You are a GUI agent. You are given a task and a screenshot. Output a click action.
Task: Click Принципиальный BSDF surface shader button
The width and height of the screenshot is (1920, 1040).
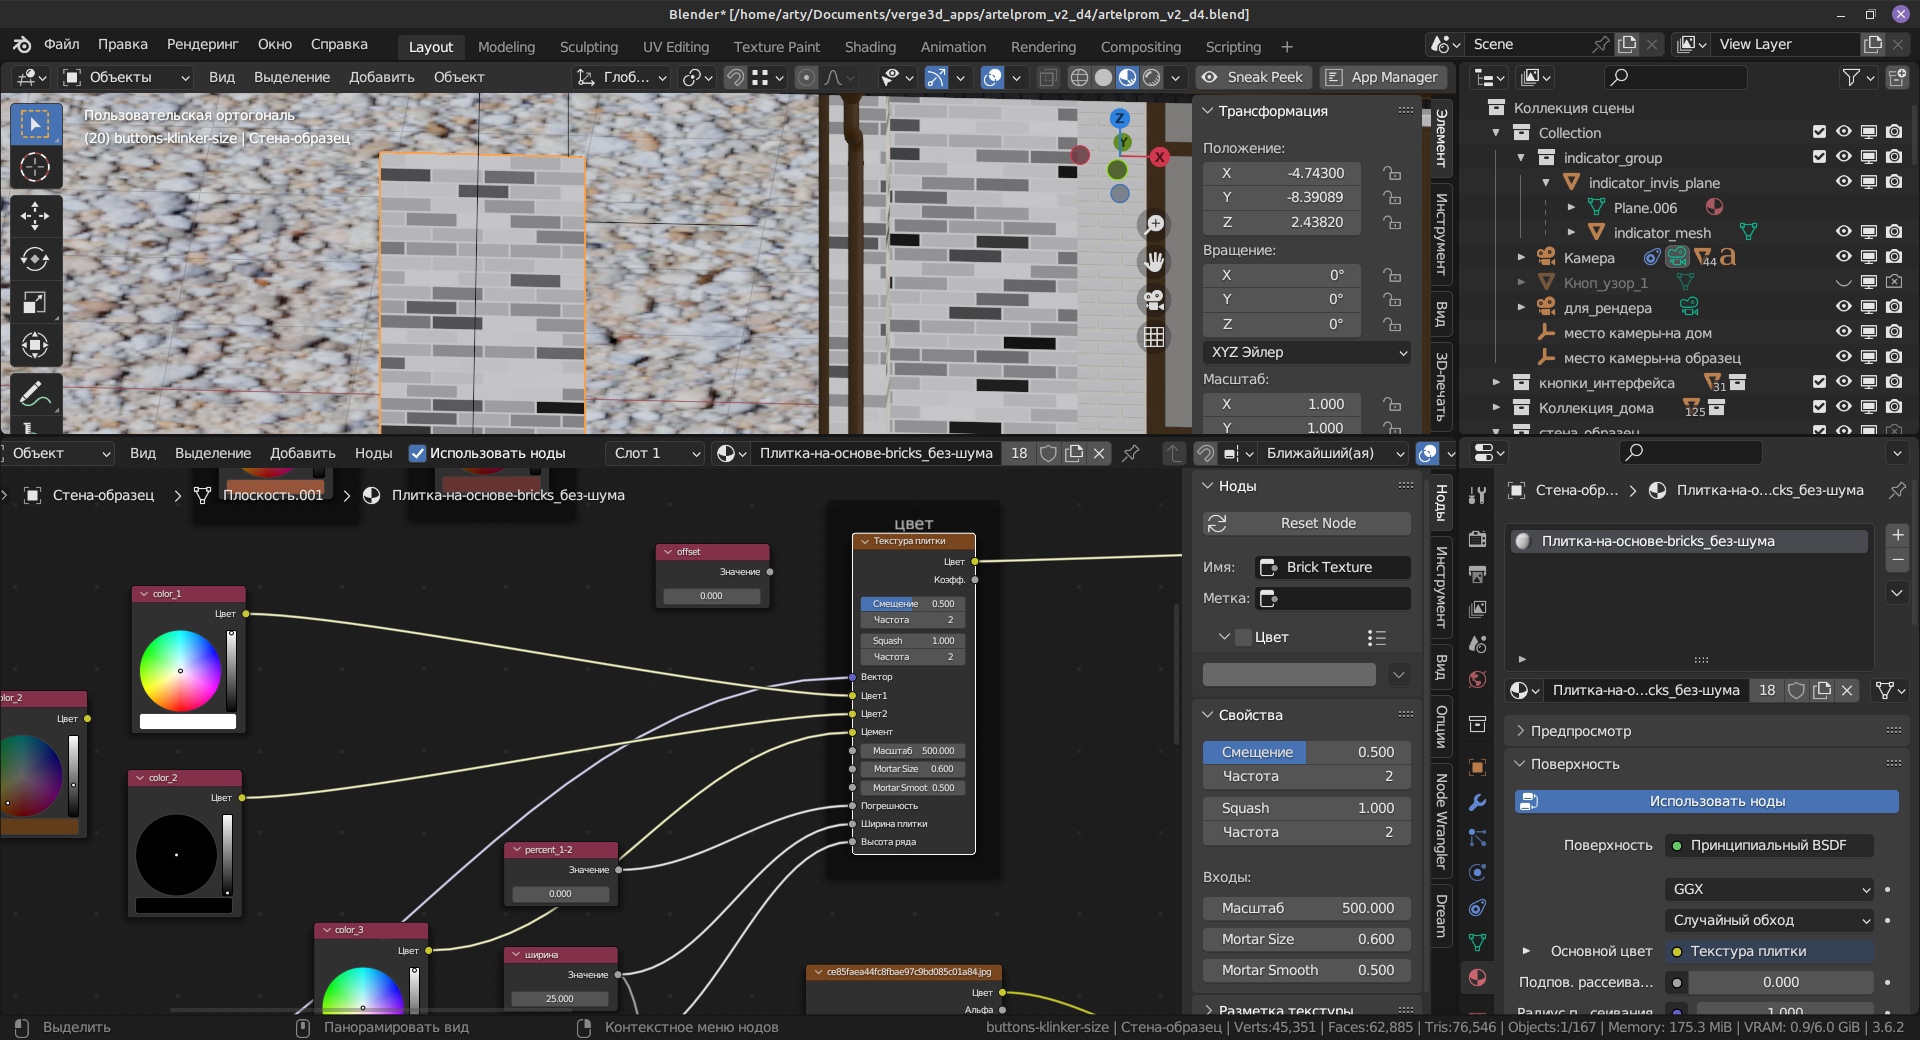click(x=1768, y=845)
